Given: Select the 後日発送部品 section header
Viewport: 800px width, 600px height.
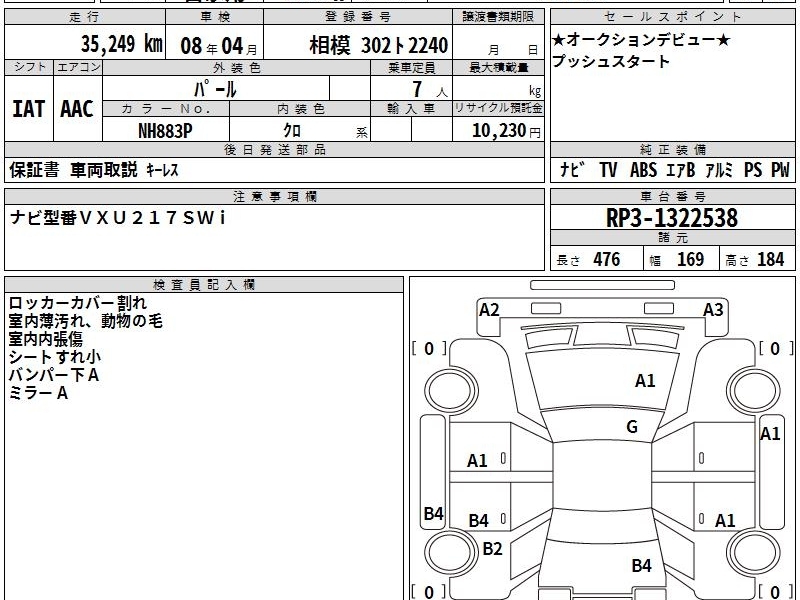Looking at the screenshot, I should click(274, 149).
